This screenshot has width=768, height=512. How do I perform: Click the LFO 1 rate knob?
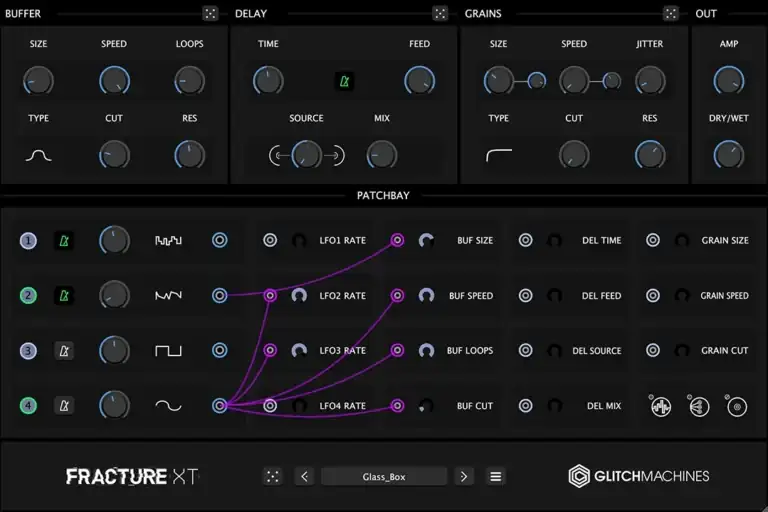coord(114,241)
